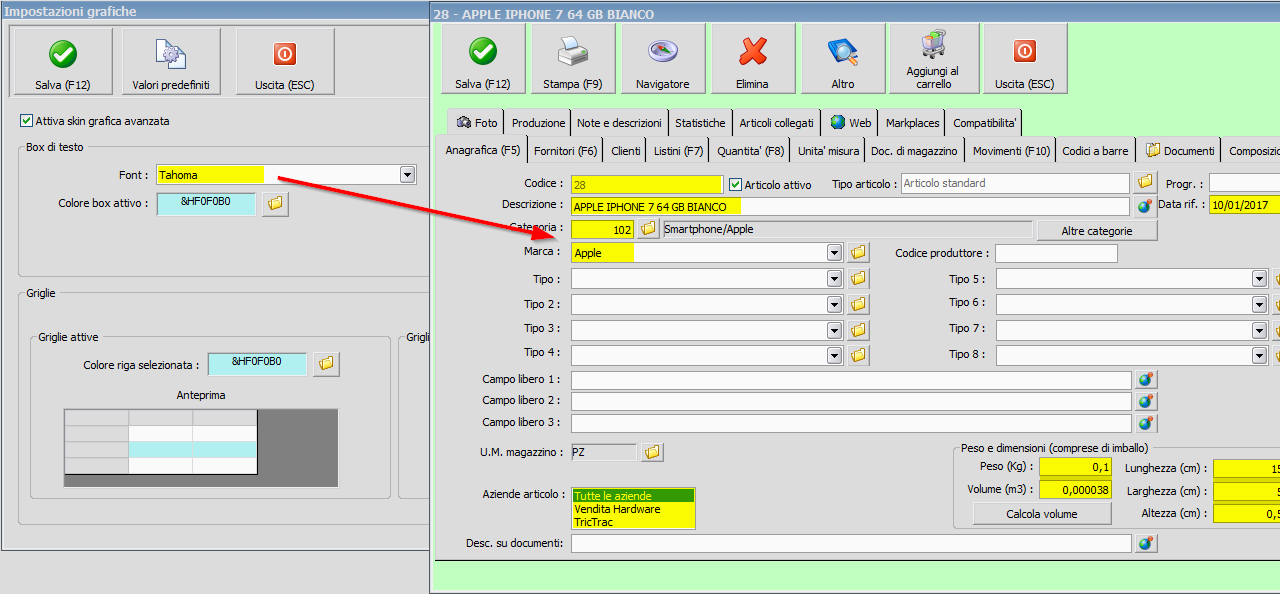Click Valori predefiniti in graphics settings
Screen dimensions: 1280x594
point(171,61)
